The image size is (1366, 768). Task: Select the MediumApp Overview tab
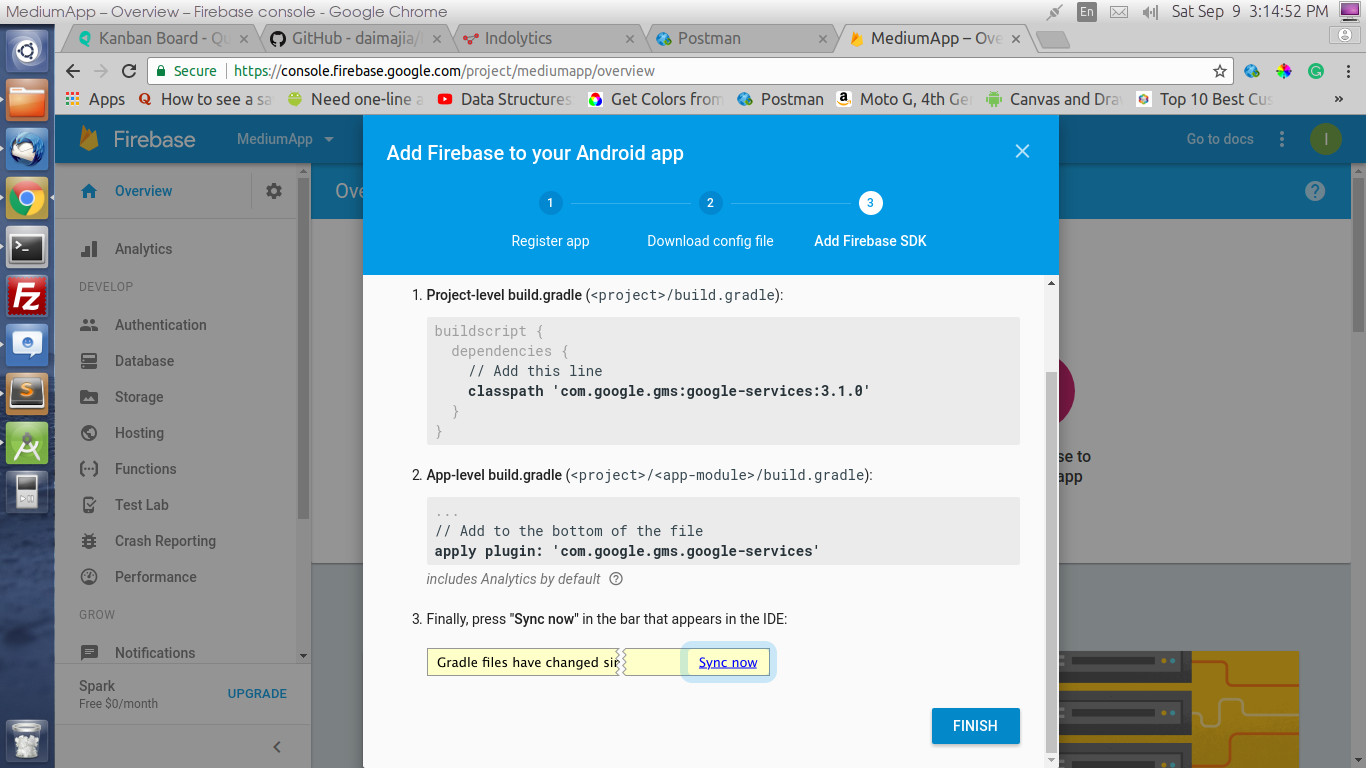point(934,38)
